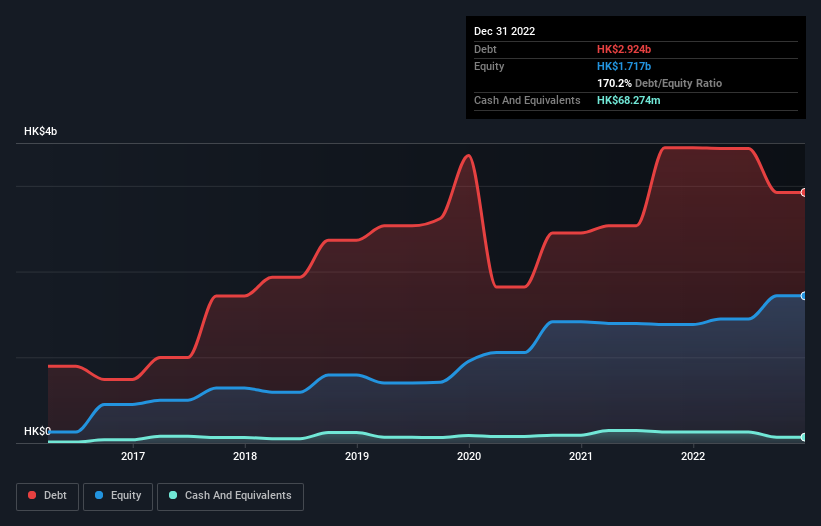
Task: Toggle the Debt series legend button
Action: [48, 496]
